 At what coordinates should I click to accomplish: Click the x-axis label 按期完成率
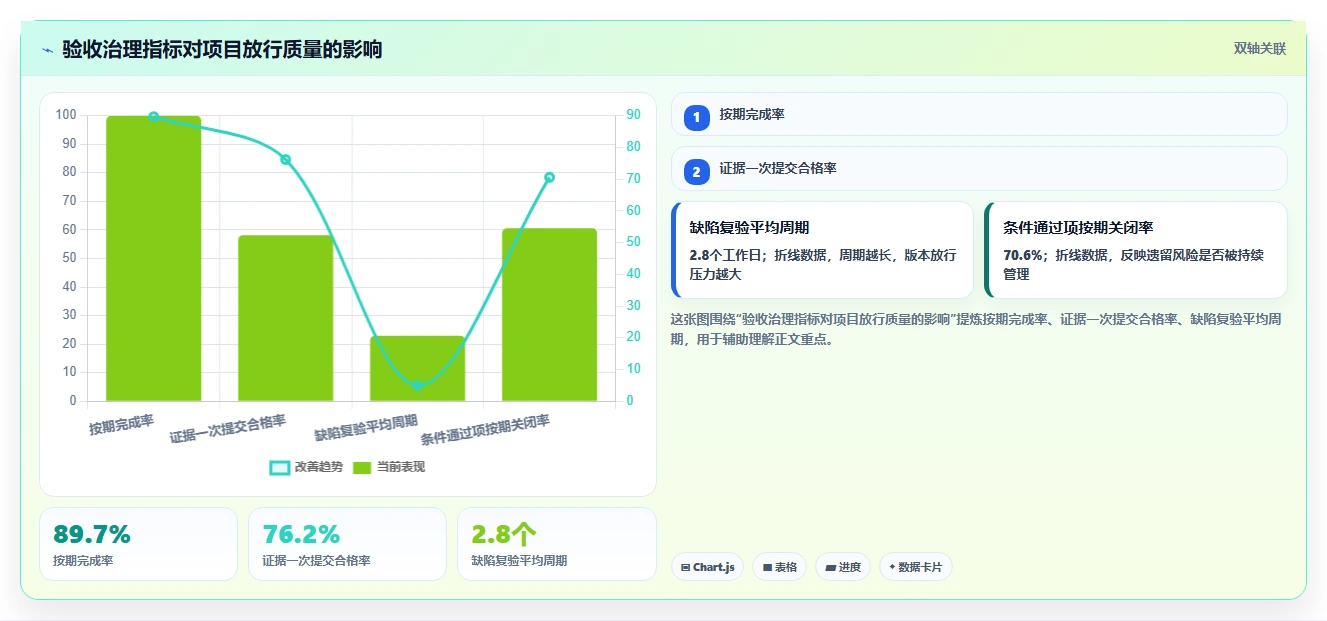coord(122,426)
